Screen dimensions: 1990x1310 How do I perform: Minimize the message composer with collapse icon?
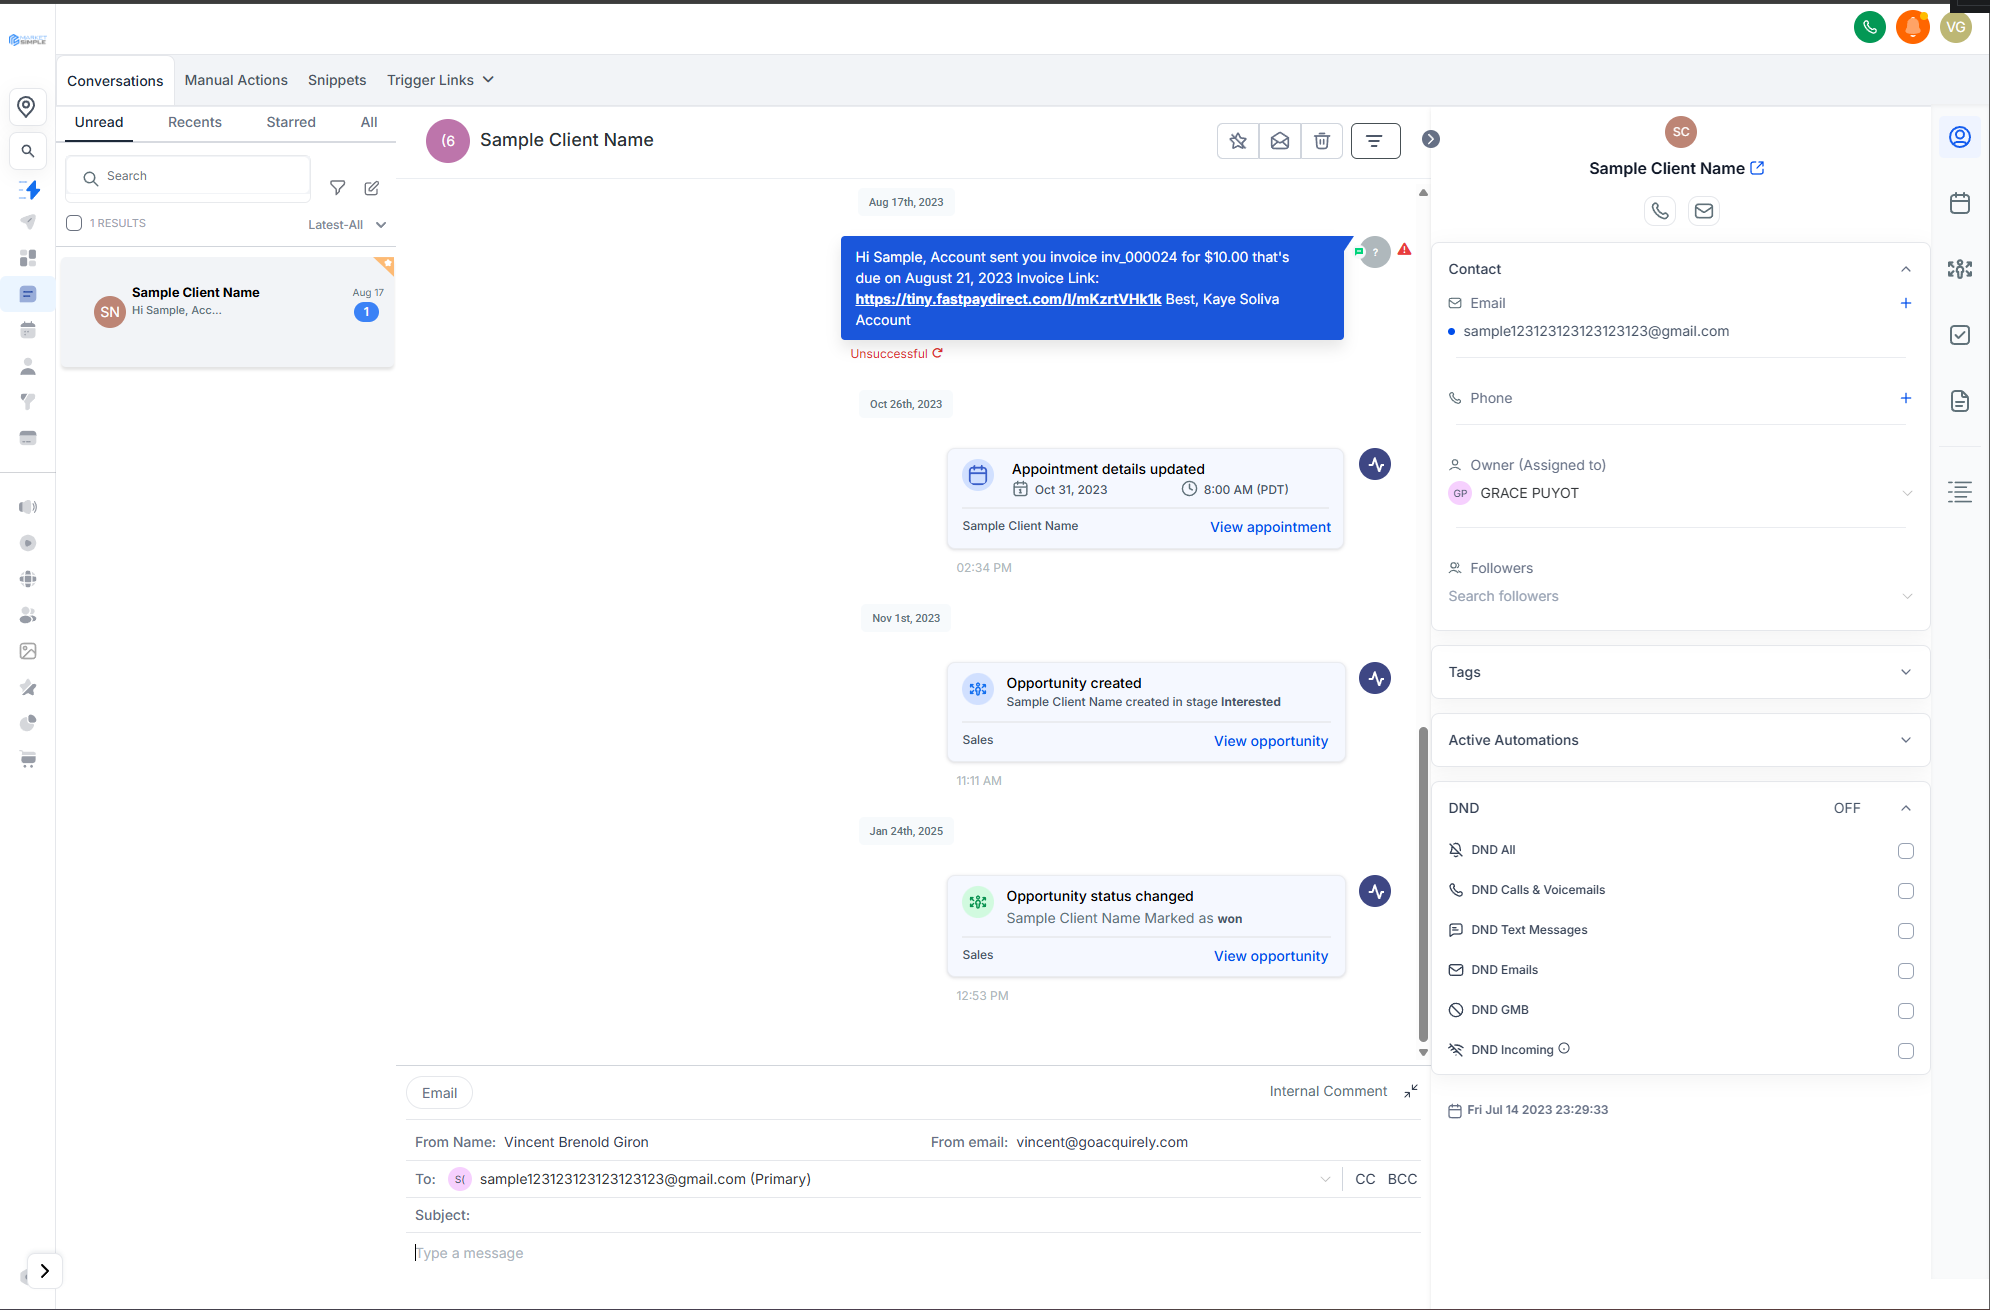(1411, 1091)
